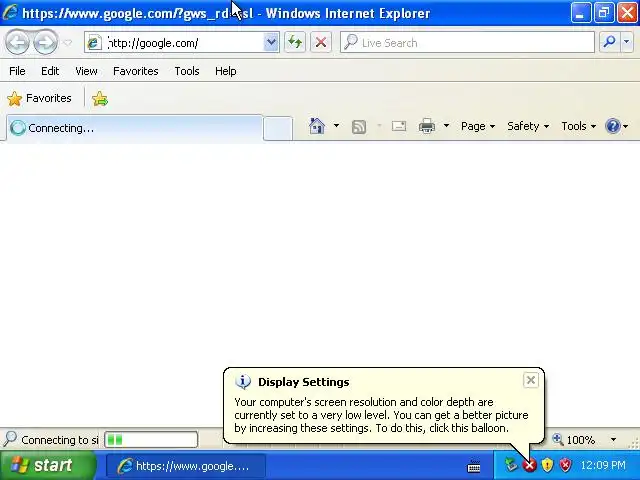Click the red shield Security Center tray icon
Viewport: 640px width, 480px height.
pos(565,464)
